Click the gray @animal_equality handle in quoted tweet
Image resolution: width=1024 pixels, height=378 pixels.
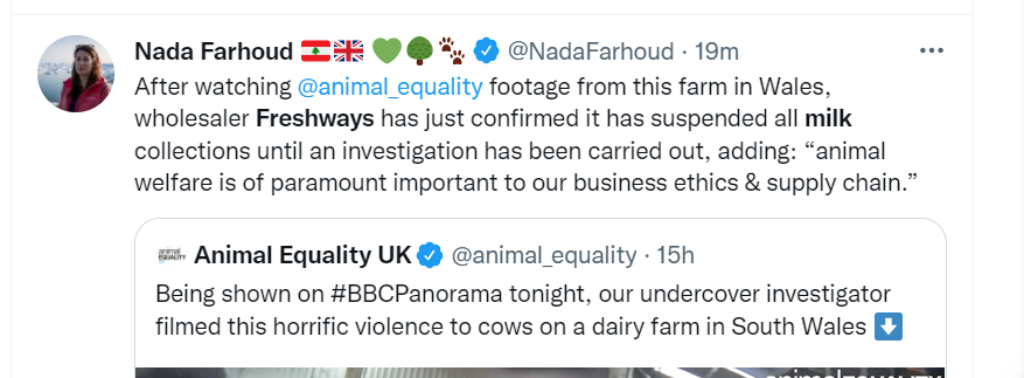pos(543,256)
